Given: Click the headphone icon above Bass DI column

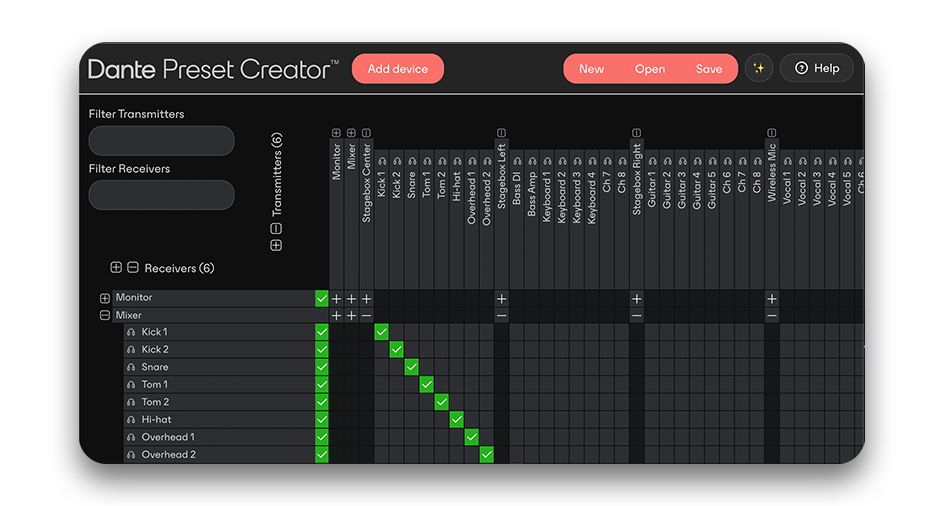Looking at the screenshot, I should pyautogui.click(x=517, y=161).
